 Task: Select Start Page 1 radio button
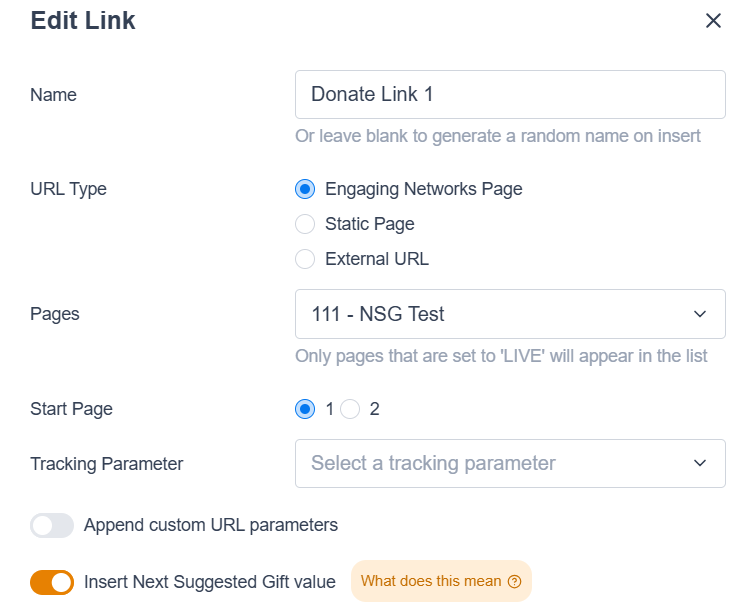pos(306,409)
